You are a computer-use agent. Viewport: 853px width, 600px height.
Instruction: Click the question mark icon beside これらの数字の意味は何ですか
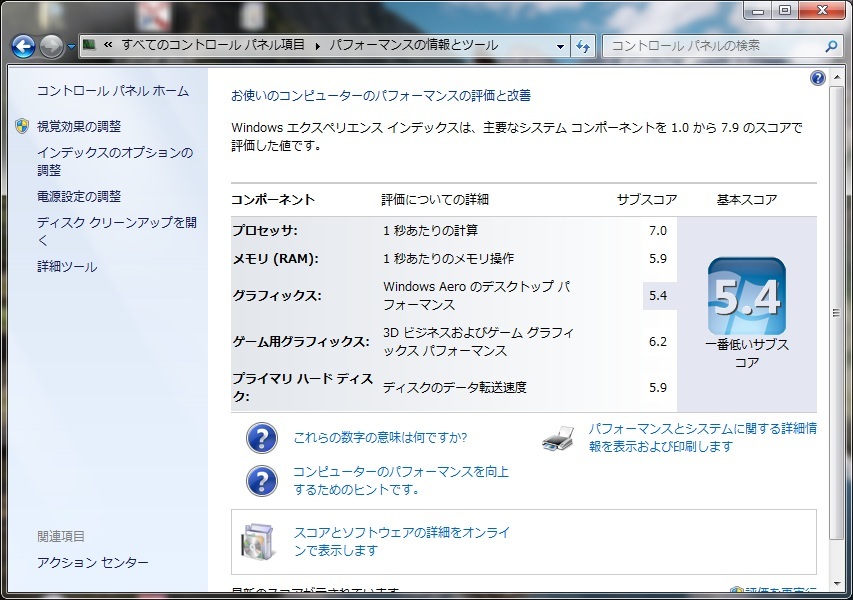pyautogui.click(x=261, y=438)
